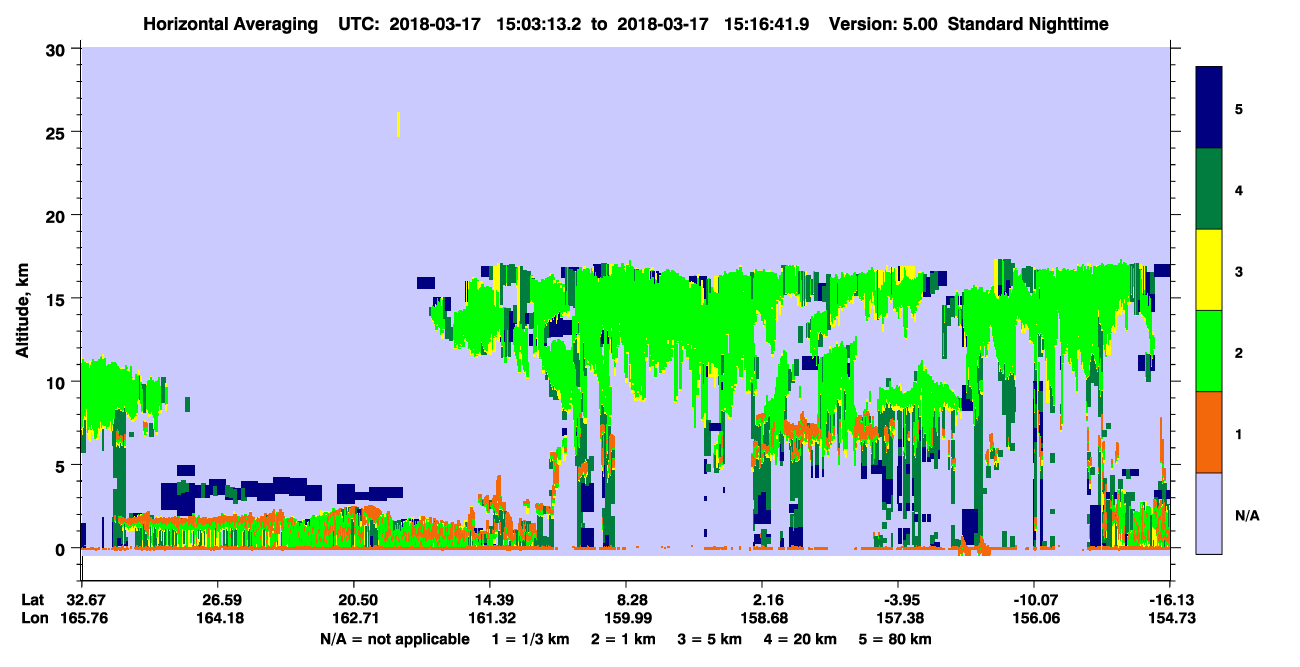Click the legend text "N/A = not applicable"
The width and height of the screenshot is (1300, 667).
coord(395,639)
